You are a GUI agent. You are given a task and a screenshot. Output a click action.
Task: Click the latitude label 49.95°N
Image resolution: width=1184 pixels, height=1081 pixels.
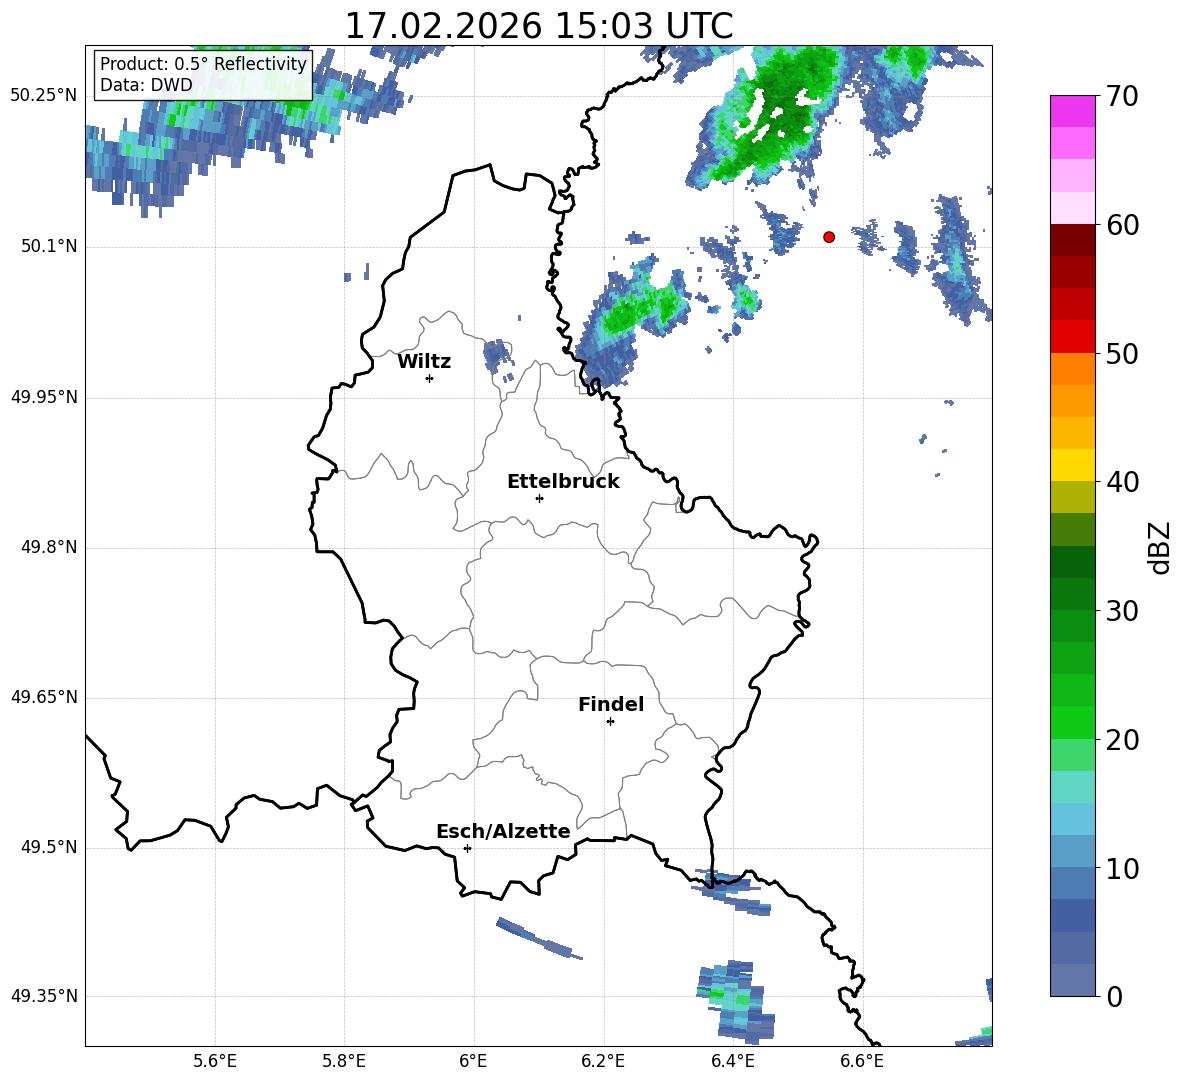[44, 397]
